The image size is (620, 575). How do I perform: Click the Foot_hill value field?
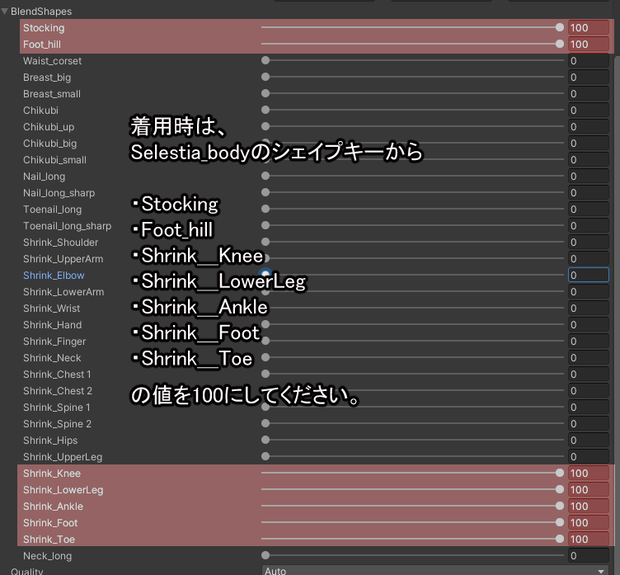[x=588, y=44]
